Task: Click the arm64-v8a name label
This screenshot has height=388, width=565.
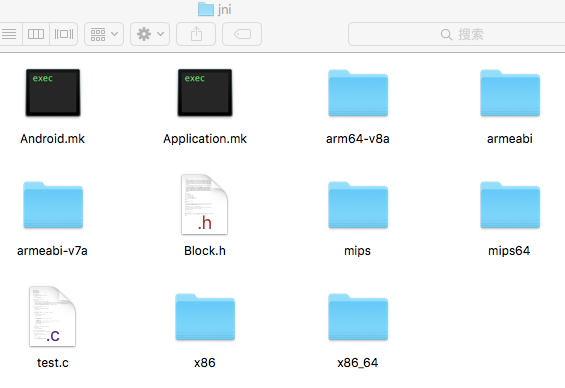Action: (357, 139)
